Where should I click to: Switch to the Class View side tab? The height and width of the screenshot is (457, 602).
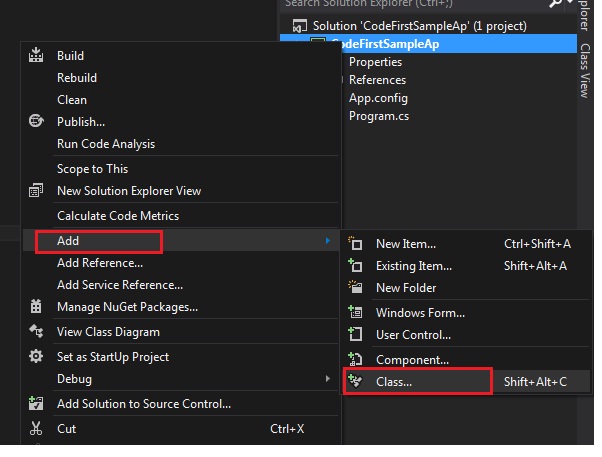tap(585, 70)
